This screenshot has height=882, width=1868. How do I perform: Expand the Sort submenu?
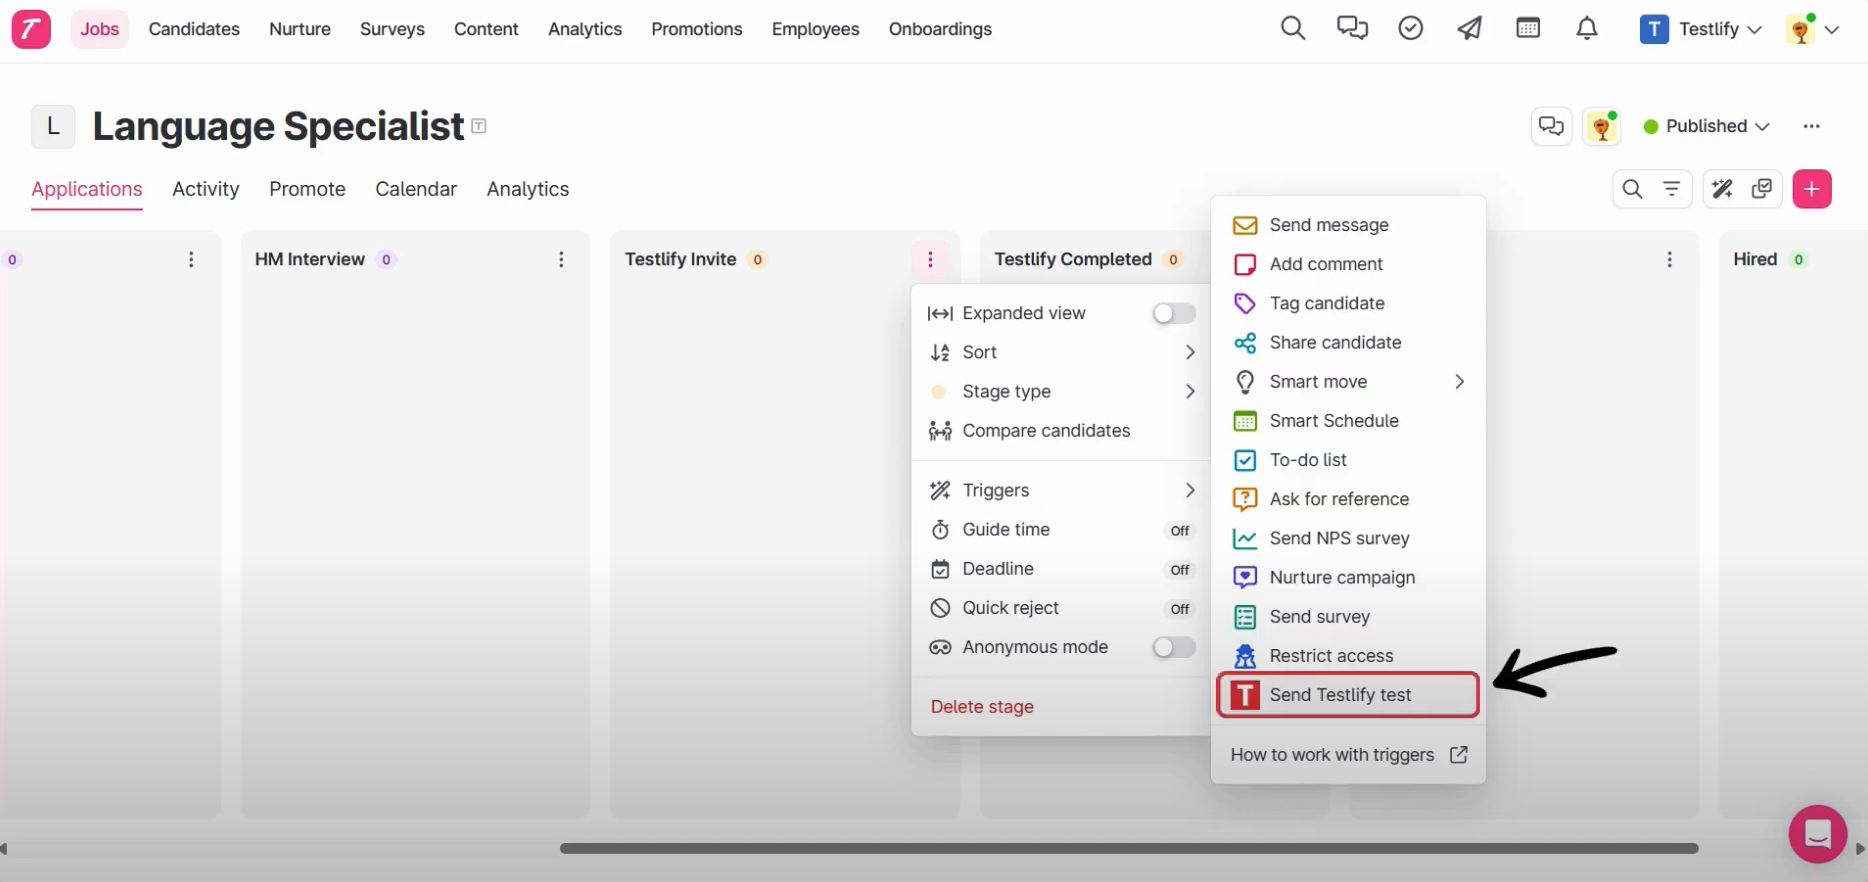1062,352
